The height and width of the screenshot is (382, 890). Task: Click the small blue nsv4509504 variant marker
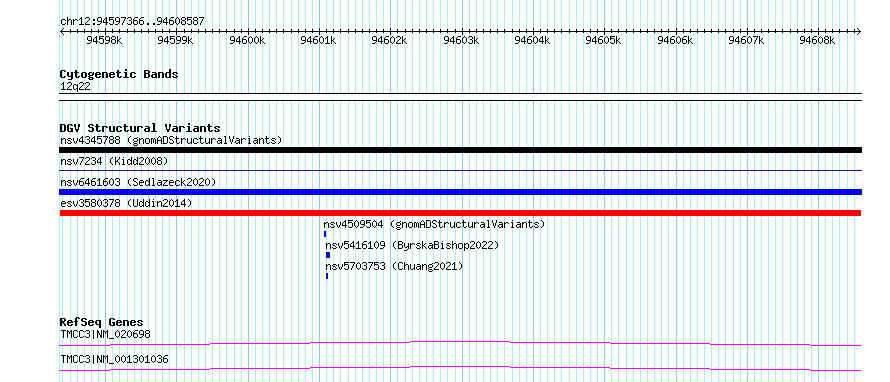pos(325,234)
